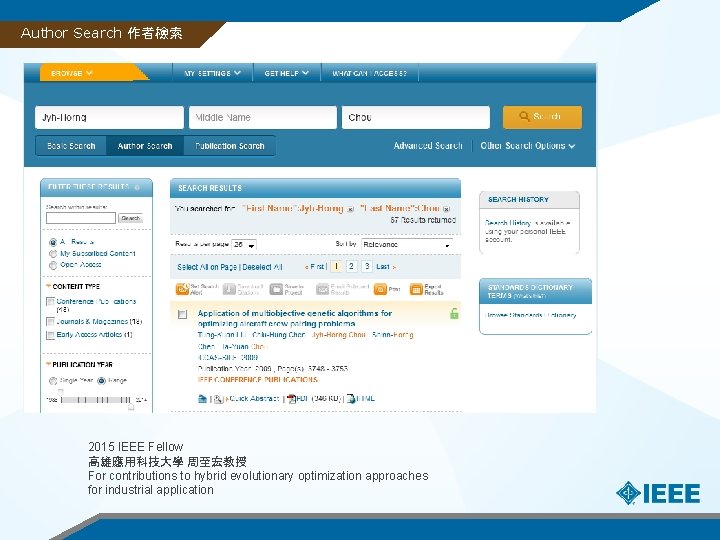
Task: Open the Advanced Search link
Action: pyautogui.click(x=428, y=146)
